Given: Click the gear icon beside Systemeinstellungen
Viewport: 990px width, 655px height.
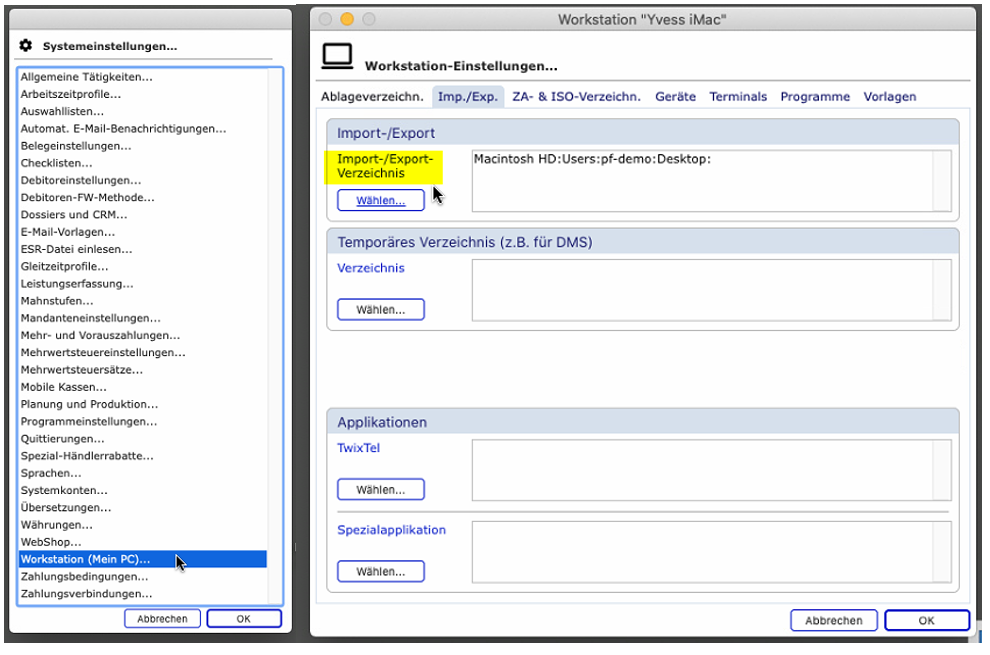Looking at the screenshot, I should [26, 46].
